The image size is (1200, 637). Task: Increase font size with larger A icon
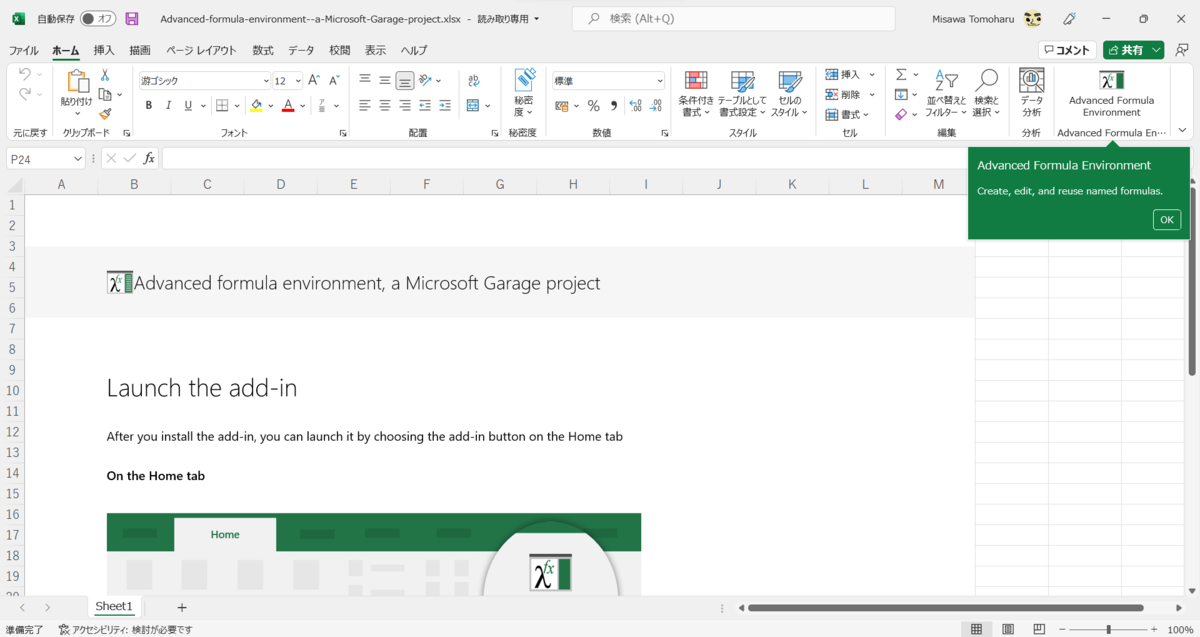tap(313, 80)
